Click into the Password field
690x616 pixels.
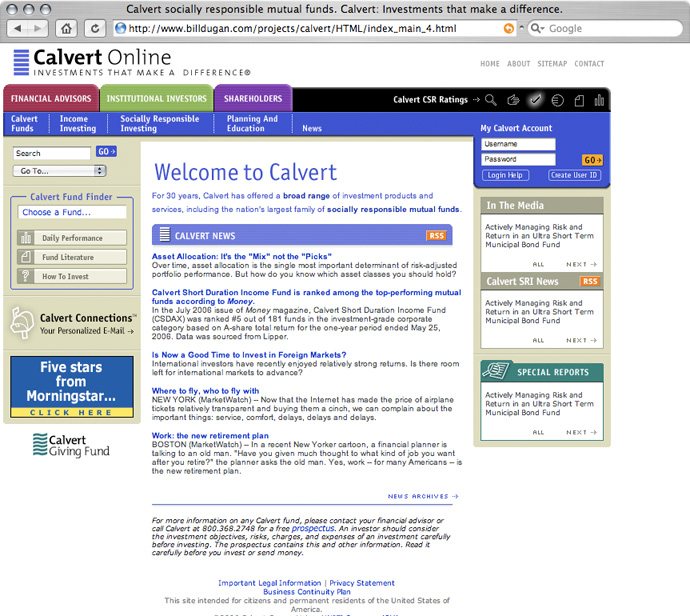[x=518, y=159]
